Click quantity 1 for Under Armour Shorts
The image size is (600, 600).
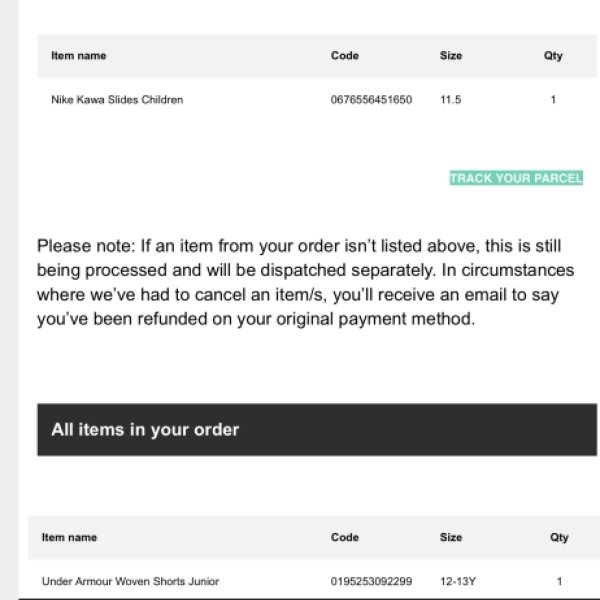(559, 581)
